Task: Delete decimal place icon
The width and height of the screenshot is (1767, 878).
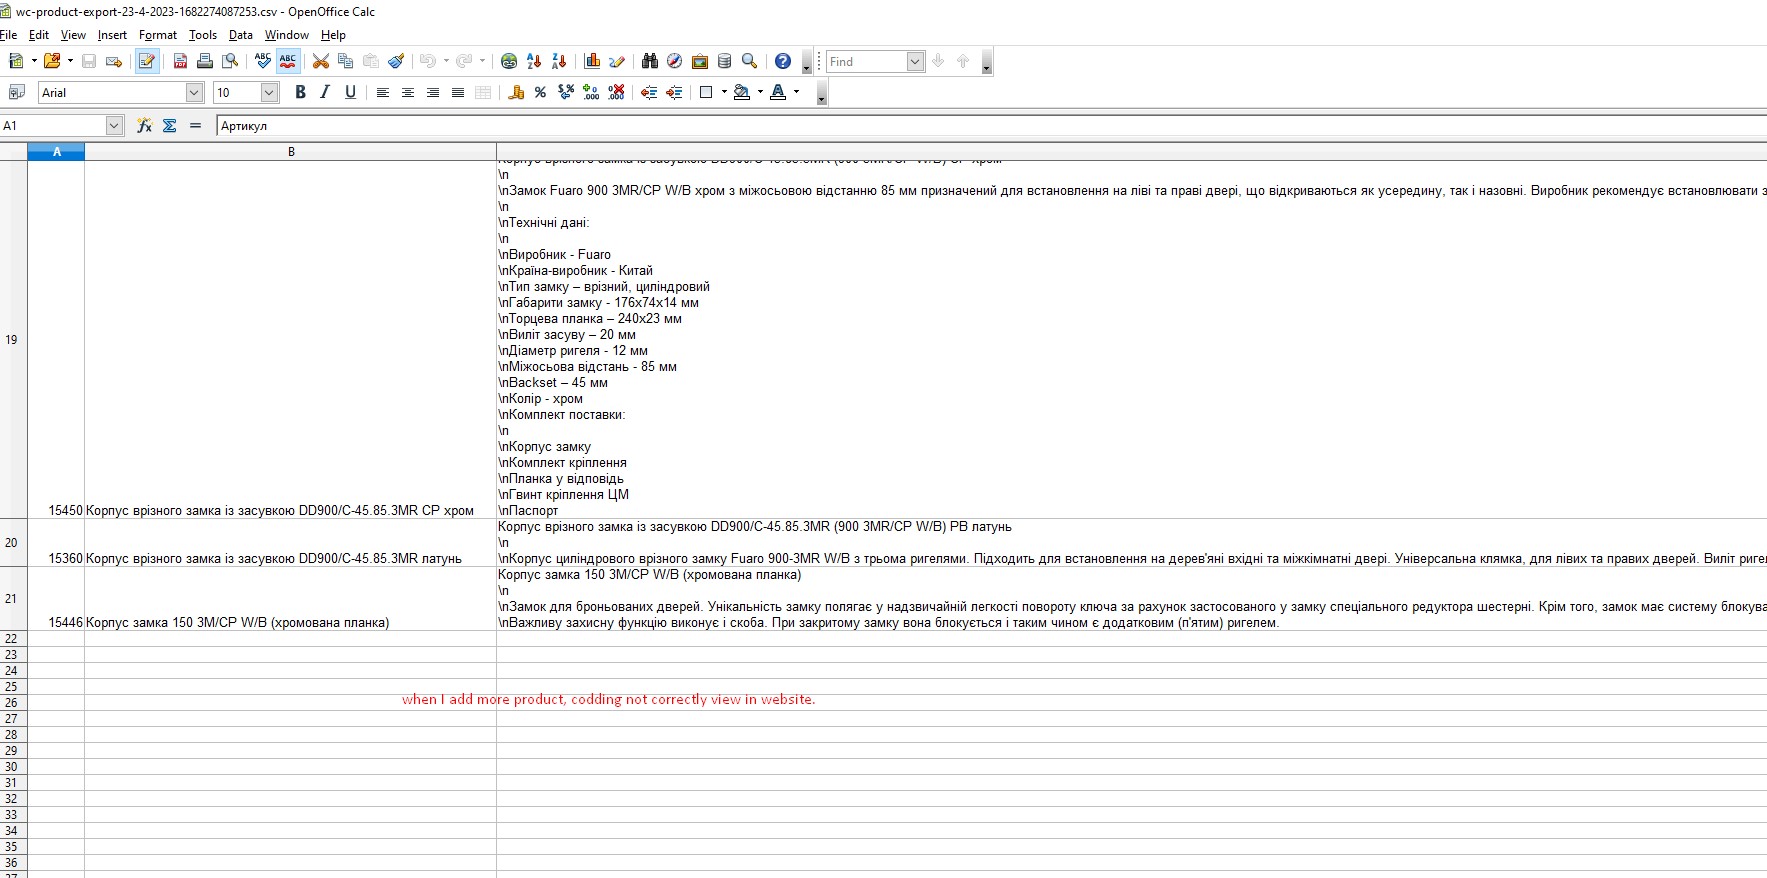Action: (x=616, y=92)
